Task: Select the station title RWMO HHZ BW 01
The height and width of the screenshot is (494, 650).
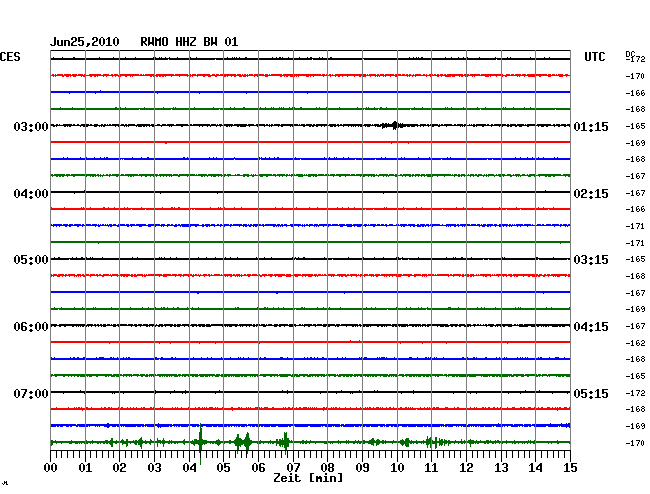Action: 189,42
